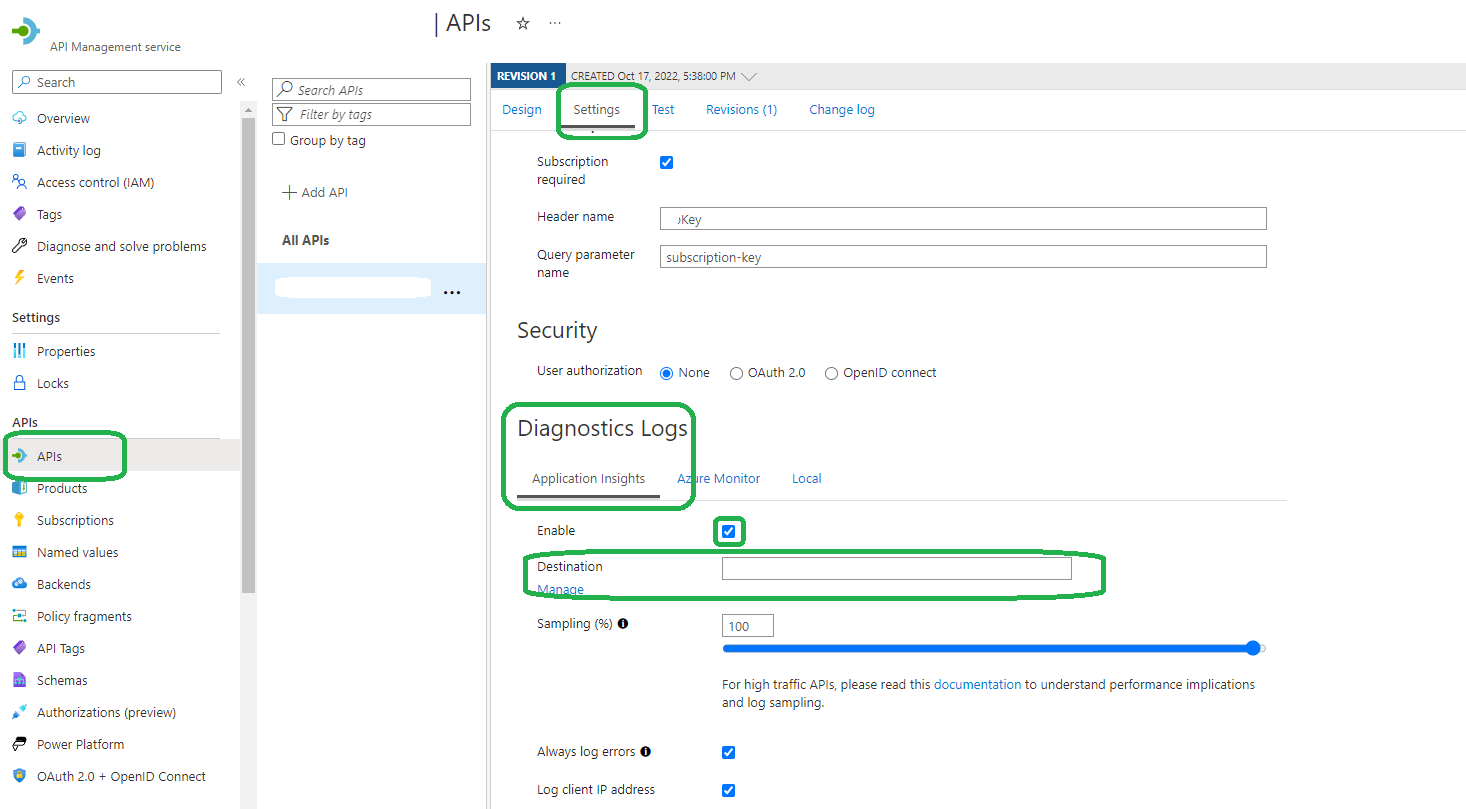
Task: Click the Schemas icon
Action: (19, 680)
